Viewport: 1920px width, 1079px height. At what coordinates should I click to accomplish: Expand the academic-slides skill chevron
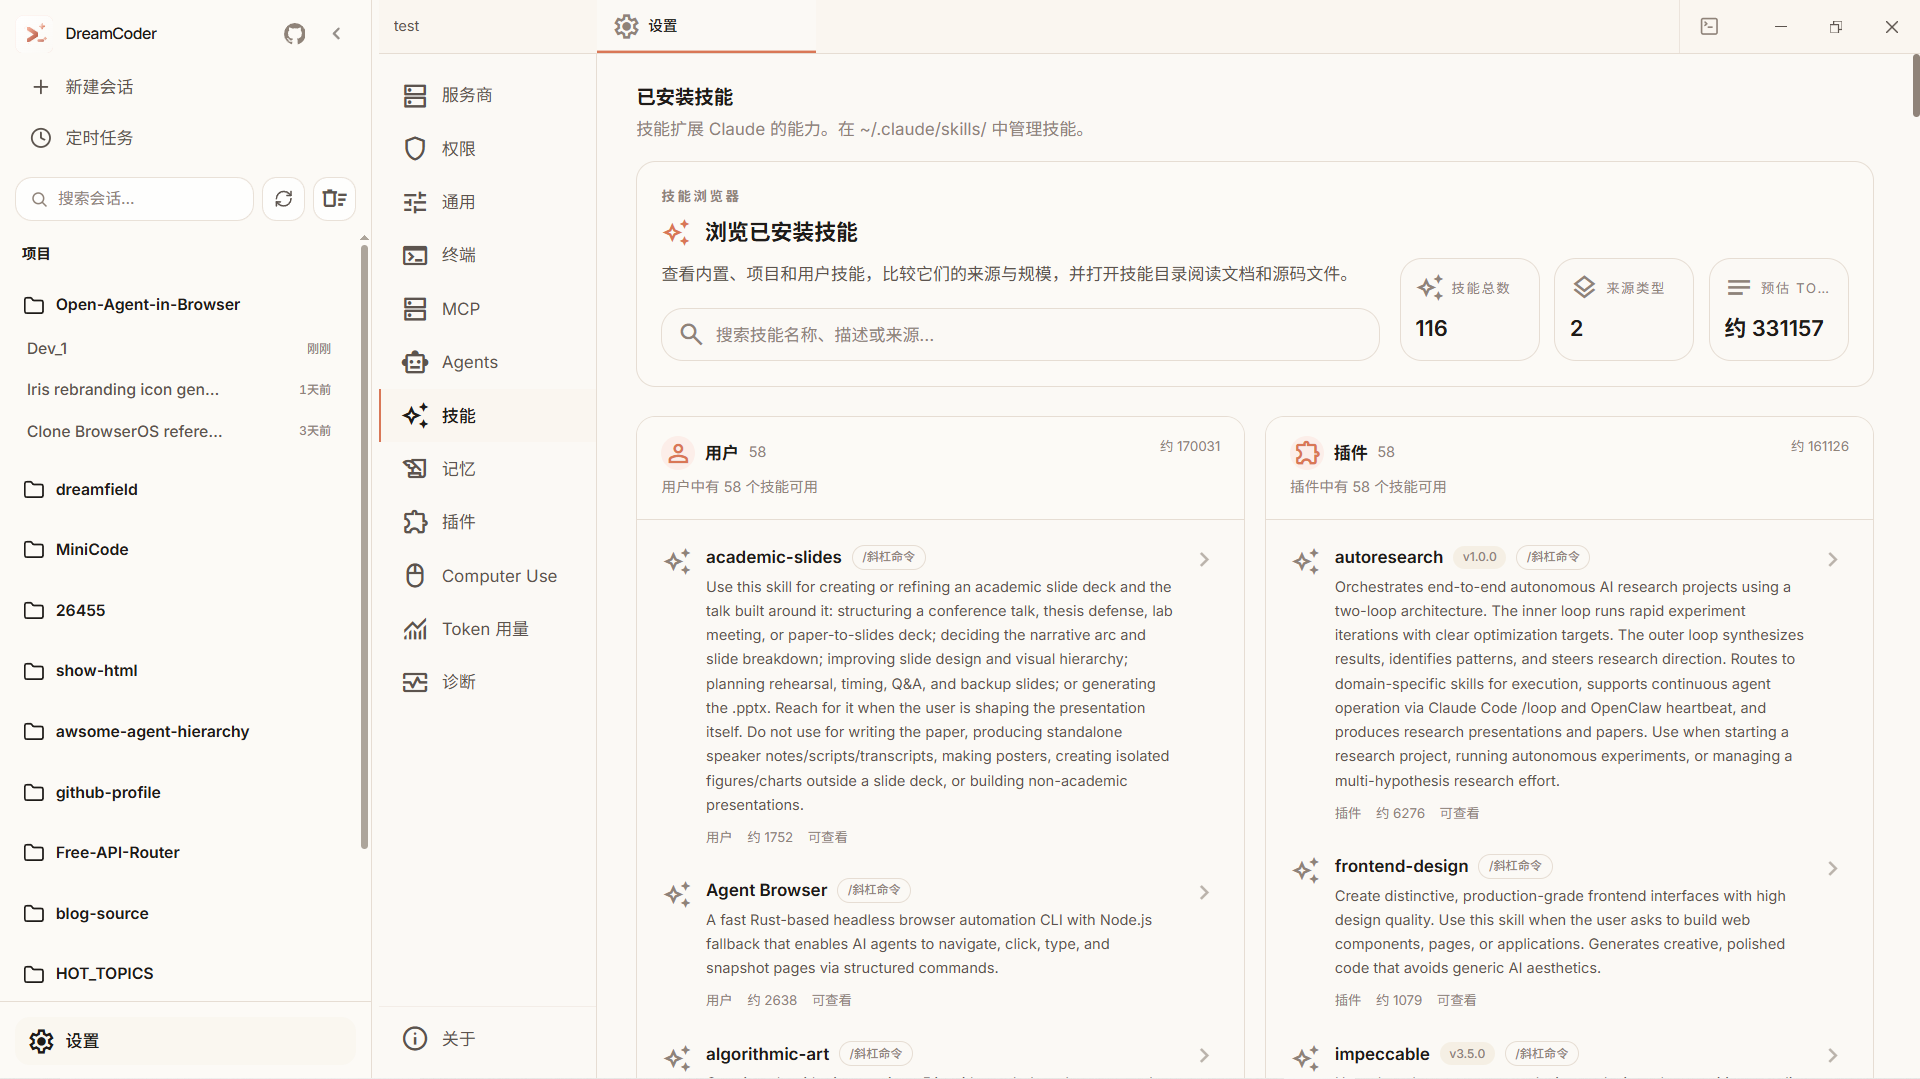point(1204,560)
